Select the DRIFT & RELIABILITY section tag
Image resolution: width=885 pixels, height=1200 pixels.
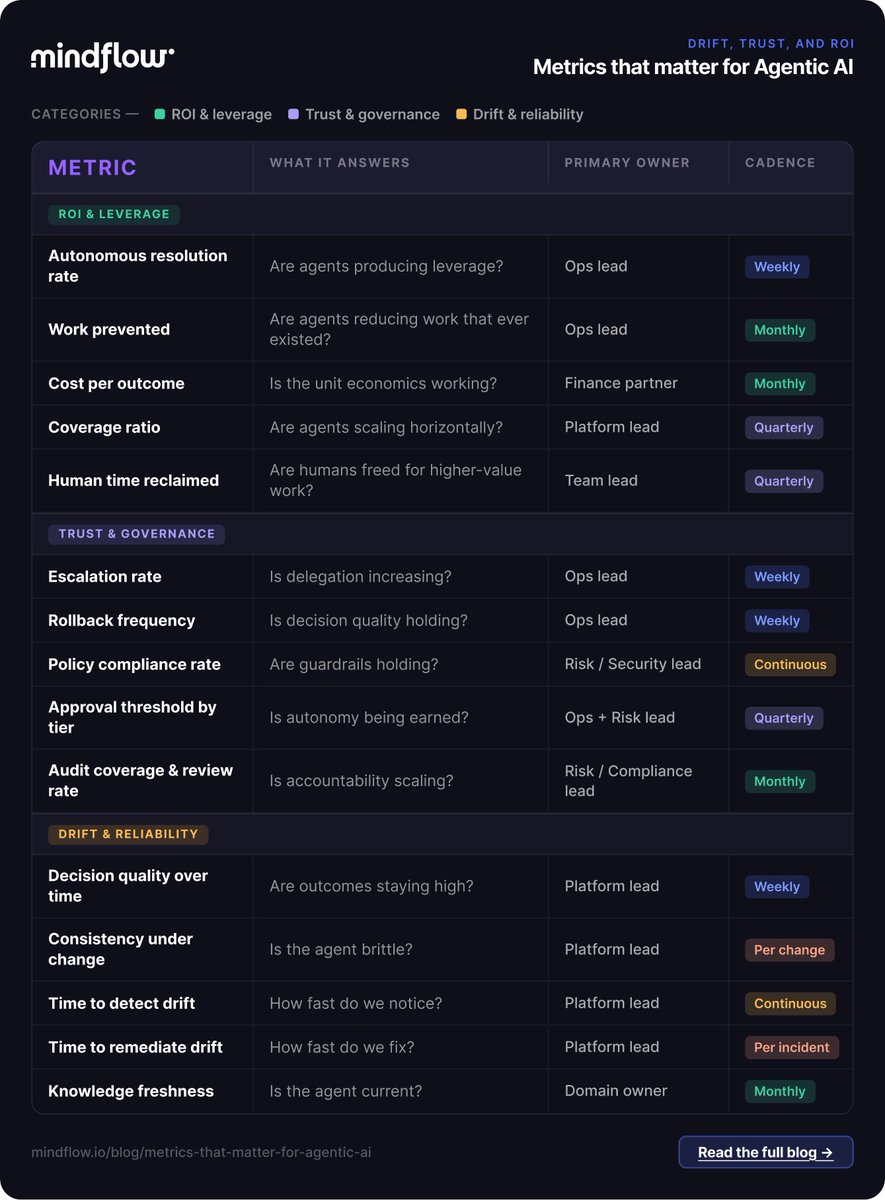coord(128,834)
